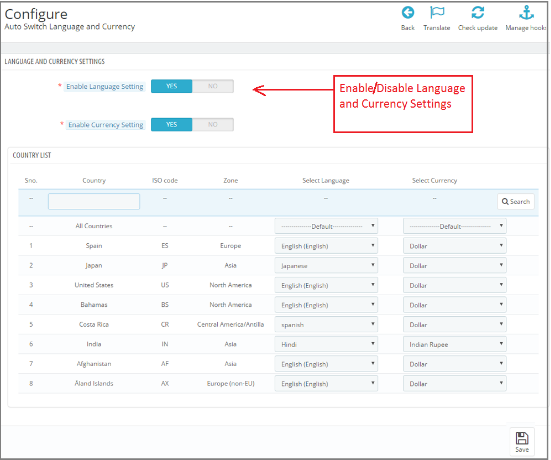Set Enable Currency Setting to NO
This screenshot has width=551, height=460.
pos(213,124)
